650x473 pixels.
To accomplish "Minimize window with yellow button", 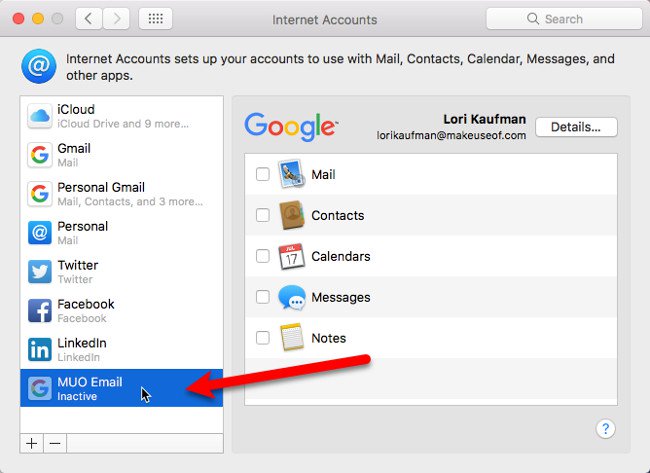I will click(38, 19).
